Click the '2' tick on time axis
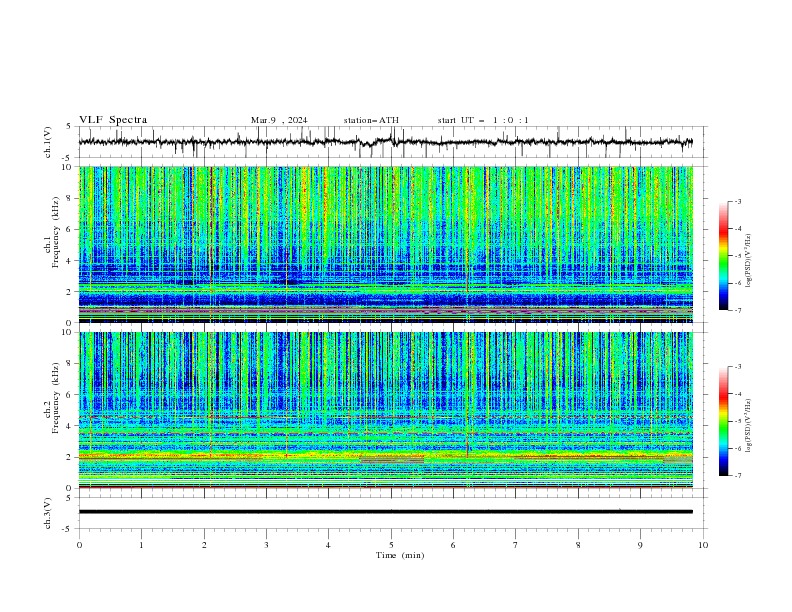792x612 pixels. click(x=204, y=545)
